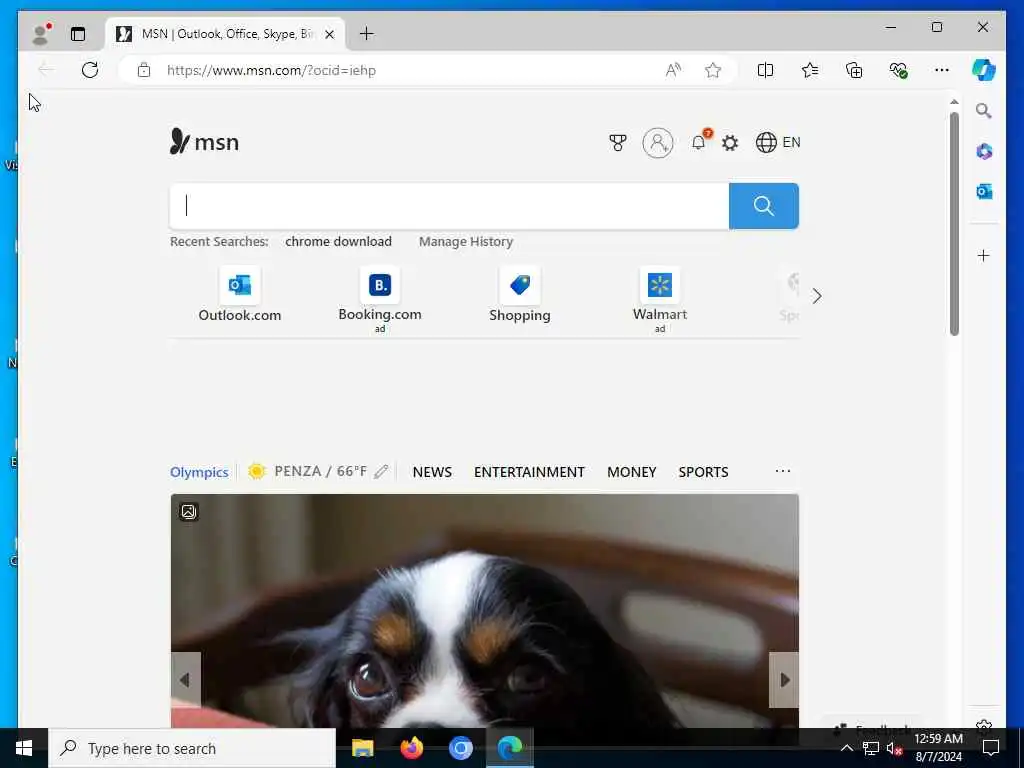Open the Favorites list
The height and width of the screenshot is (768, 1024).
coord(810,70)
